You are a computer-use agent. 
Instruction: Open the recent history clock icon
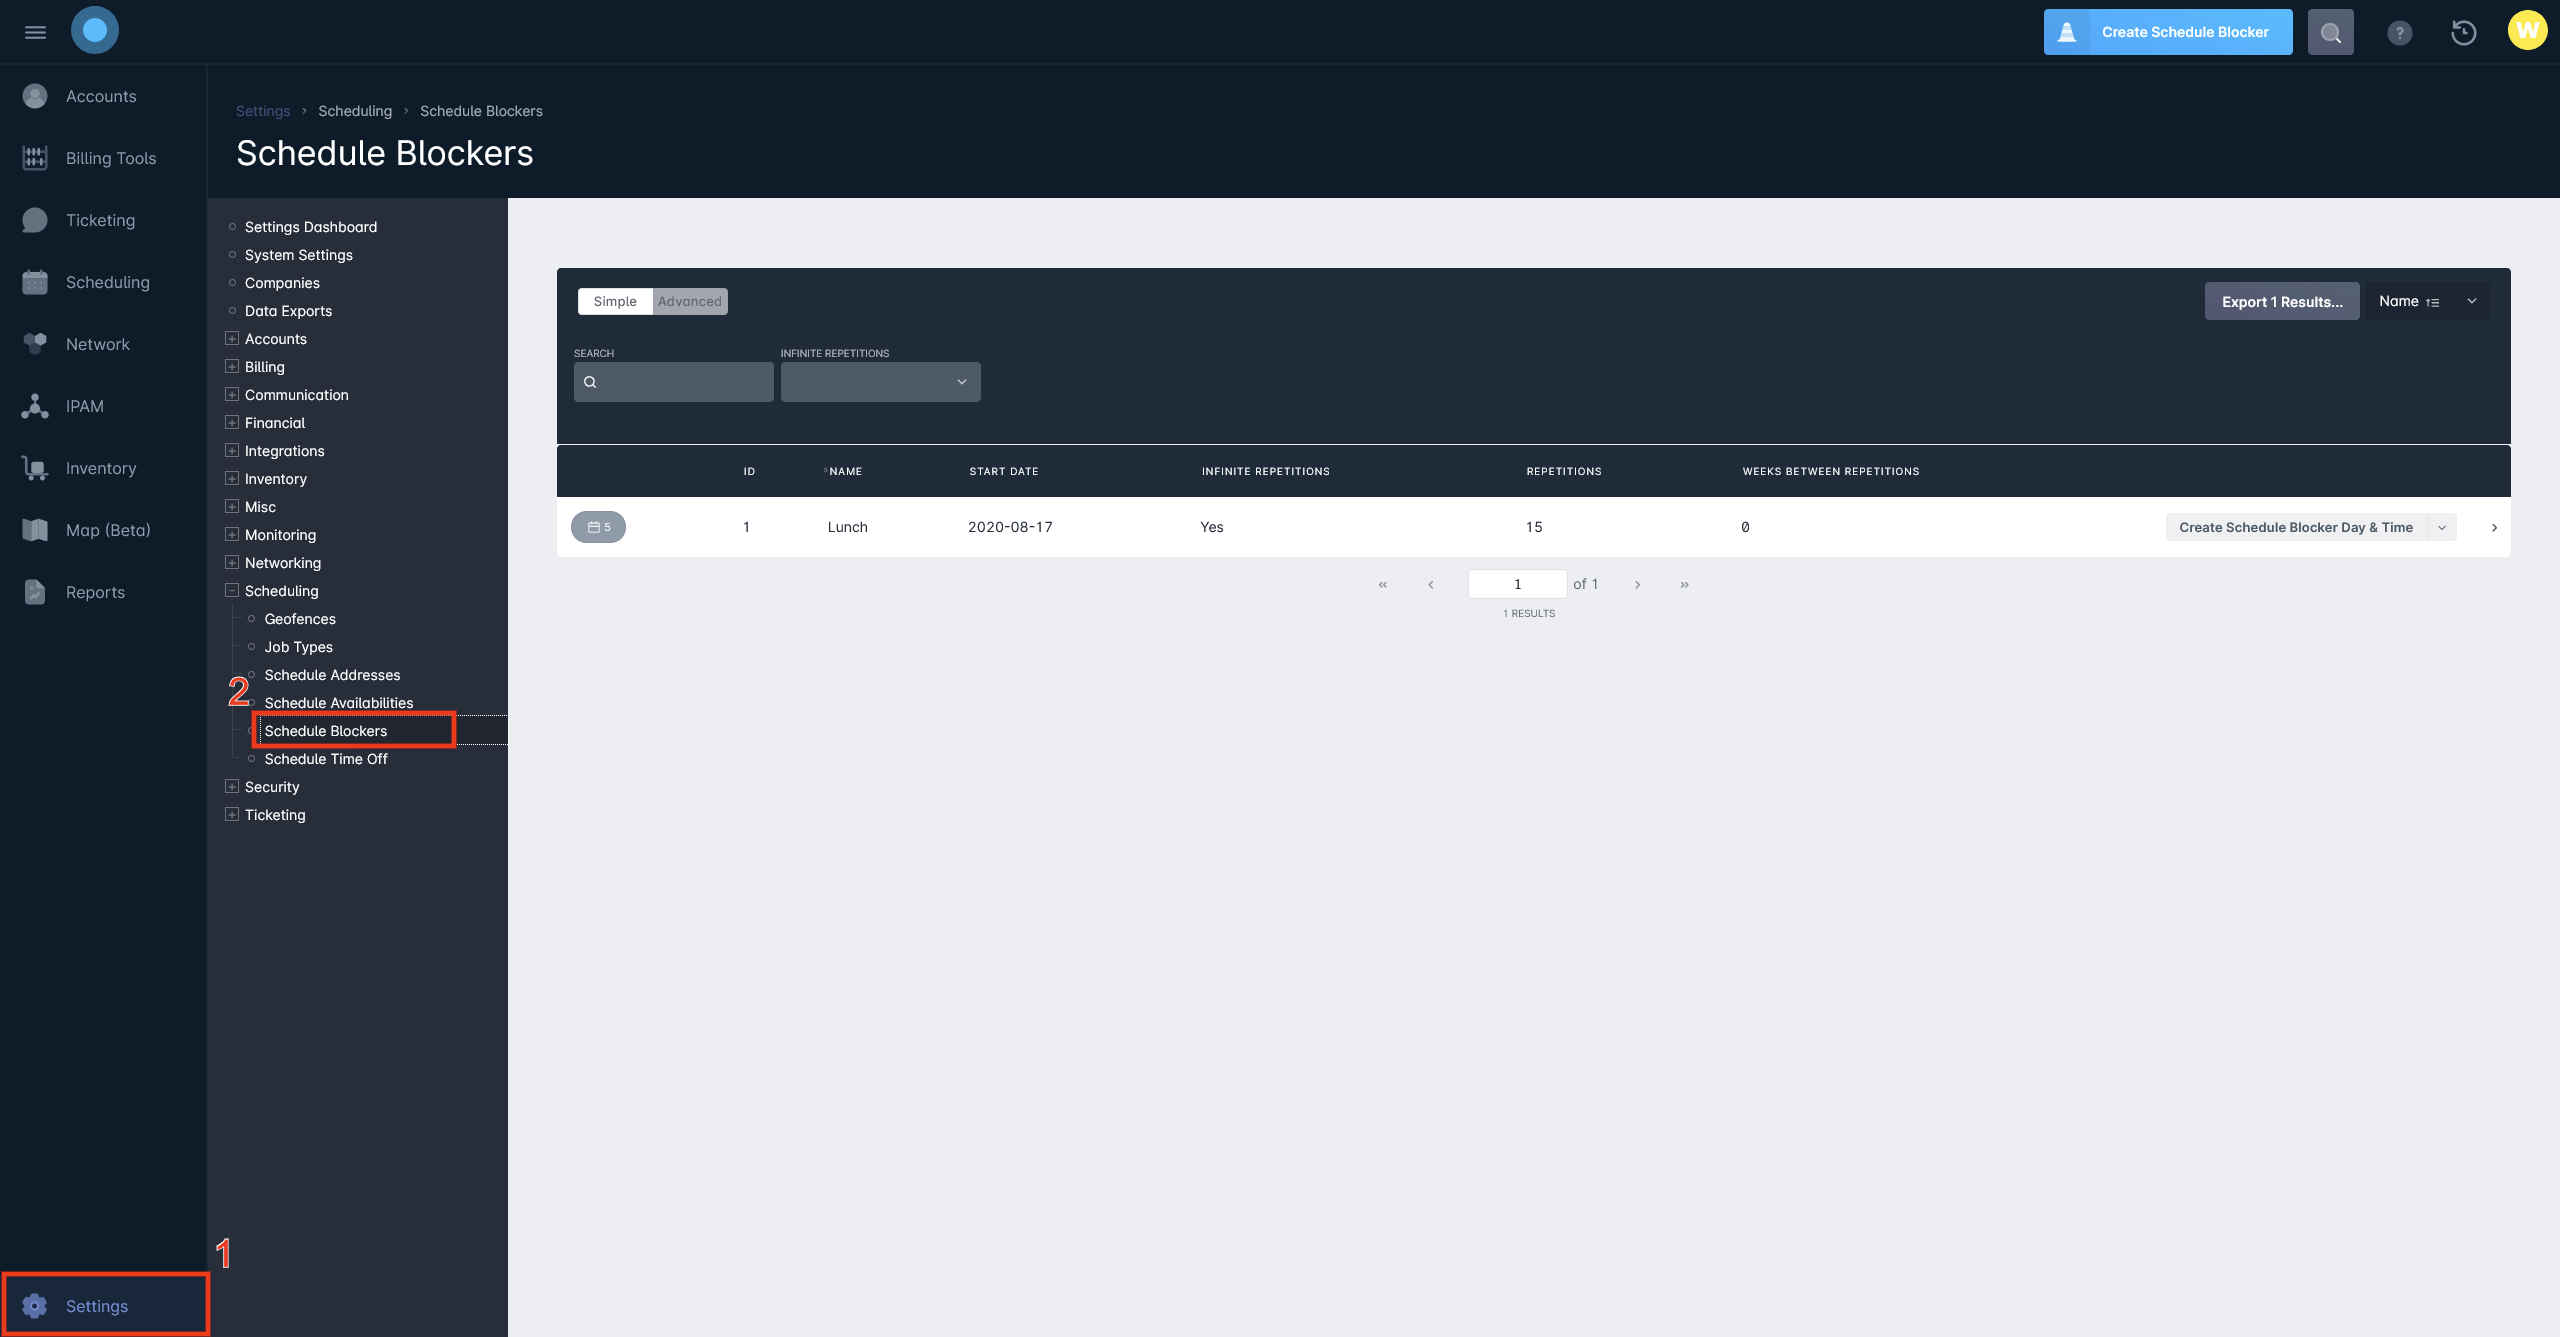(x=2464, y=32)
